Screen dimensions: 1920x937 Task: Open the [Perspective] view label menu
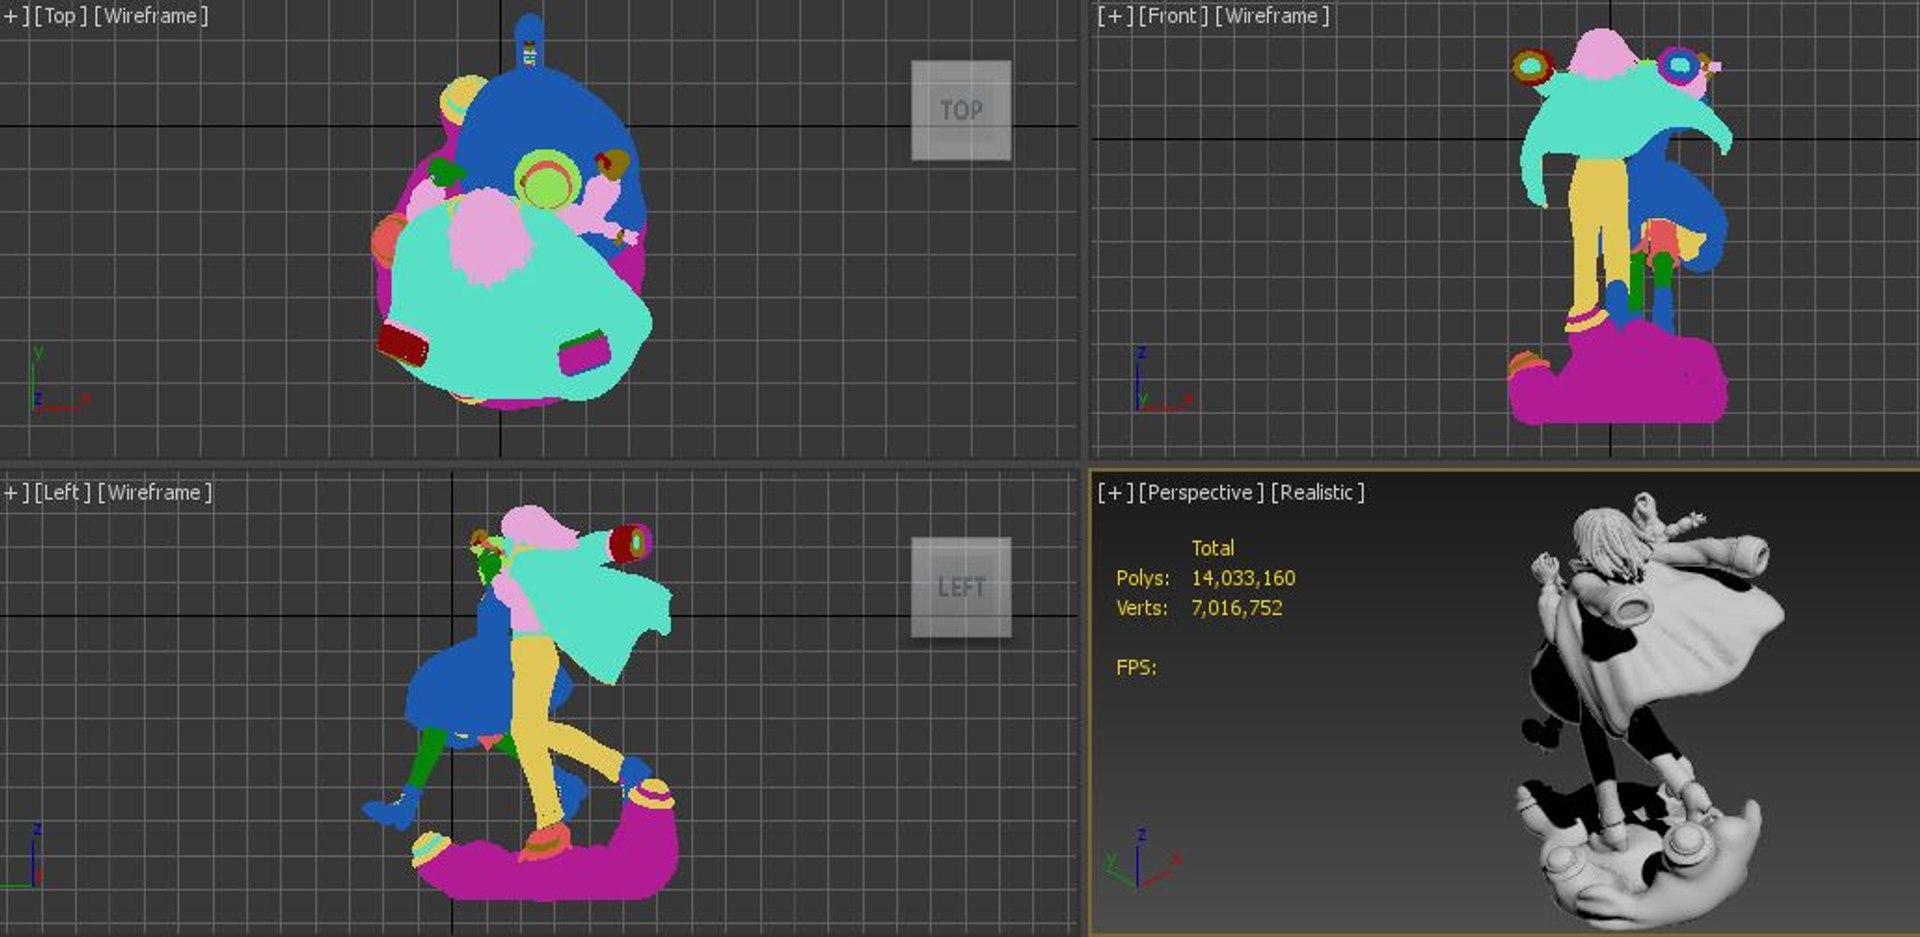click(x=1201, y=492)
